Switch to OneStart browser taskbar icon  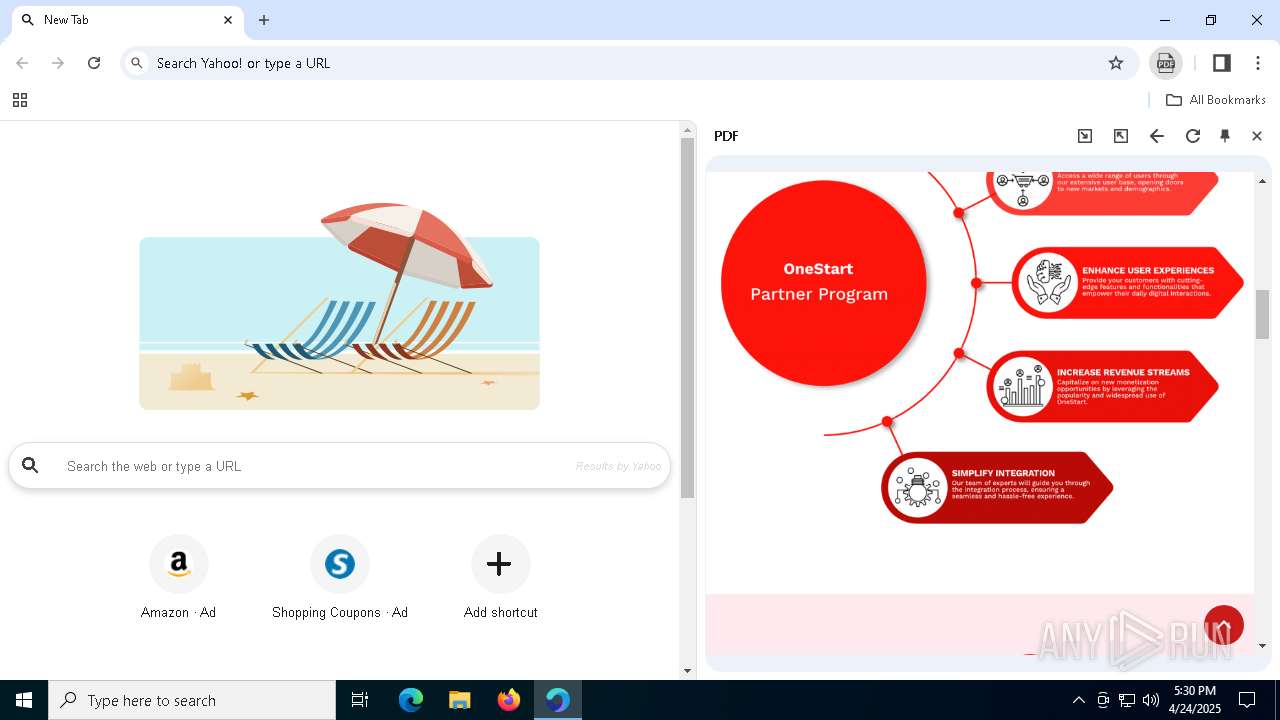(x=558, y=700)
